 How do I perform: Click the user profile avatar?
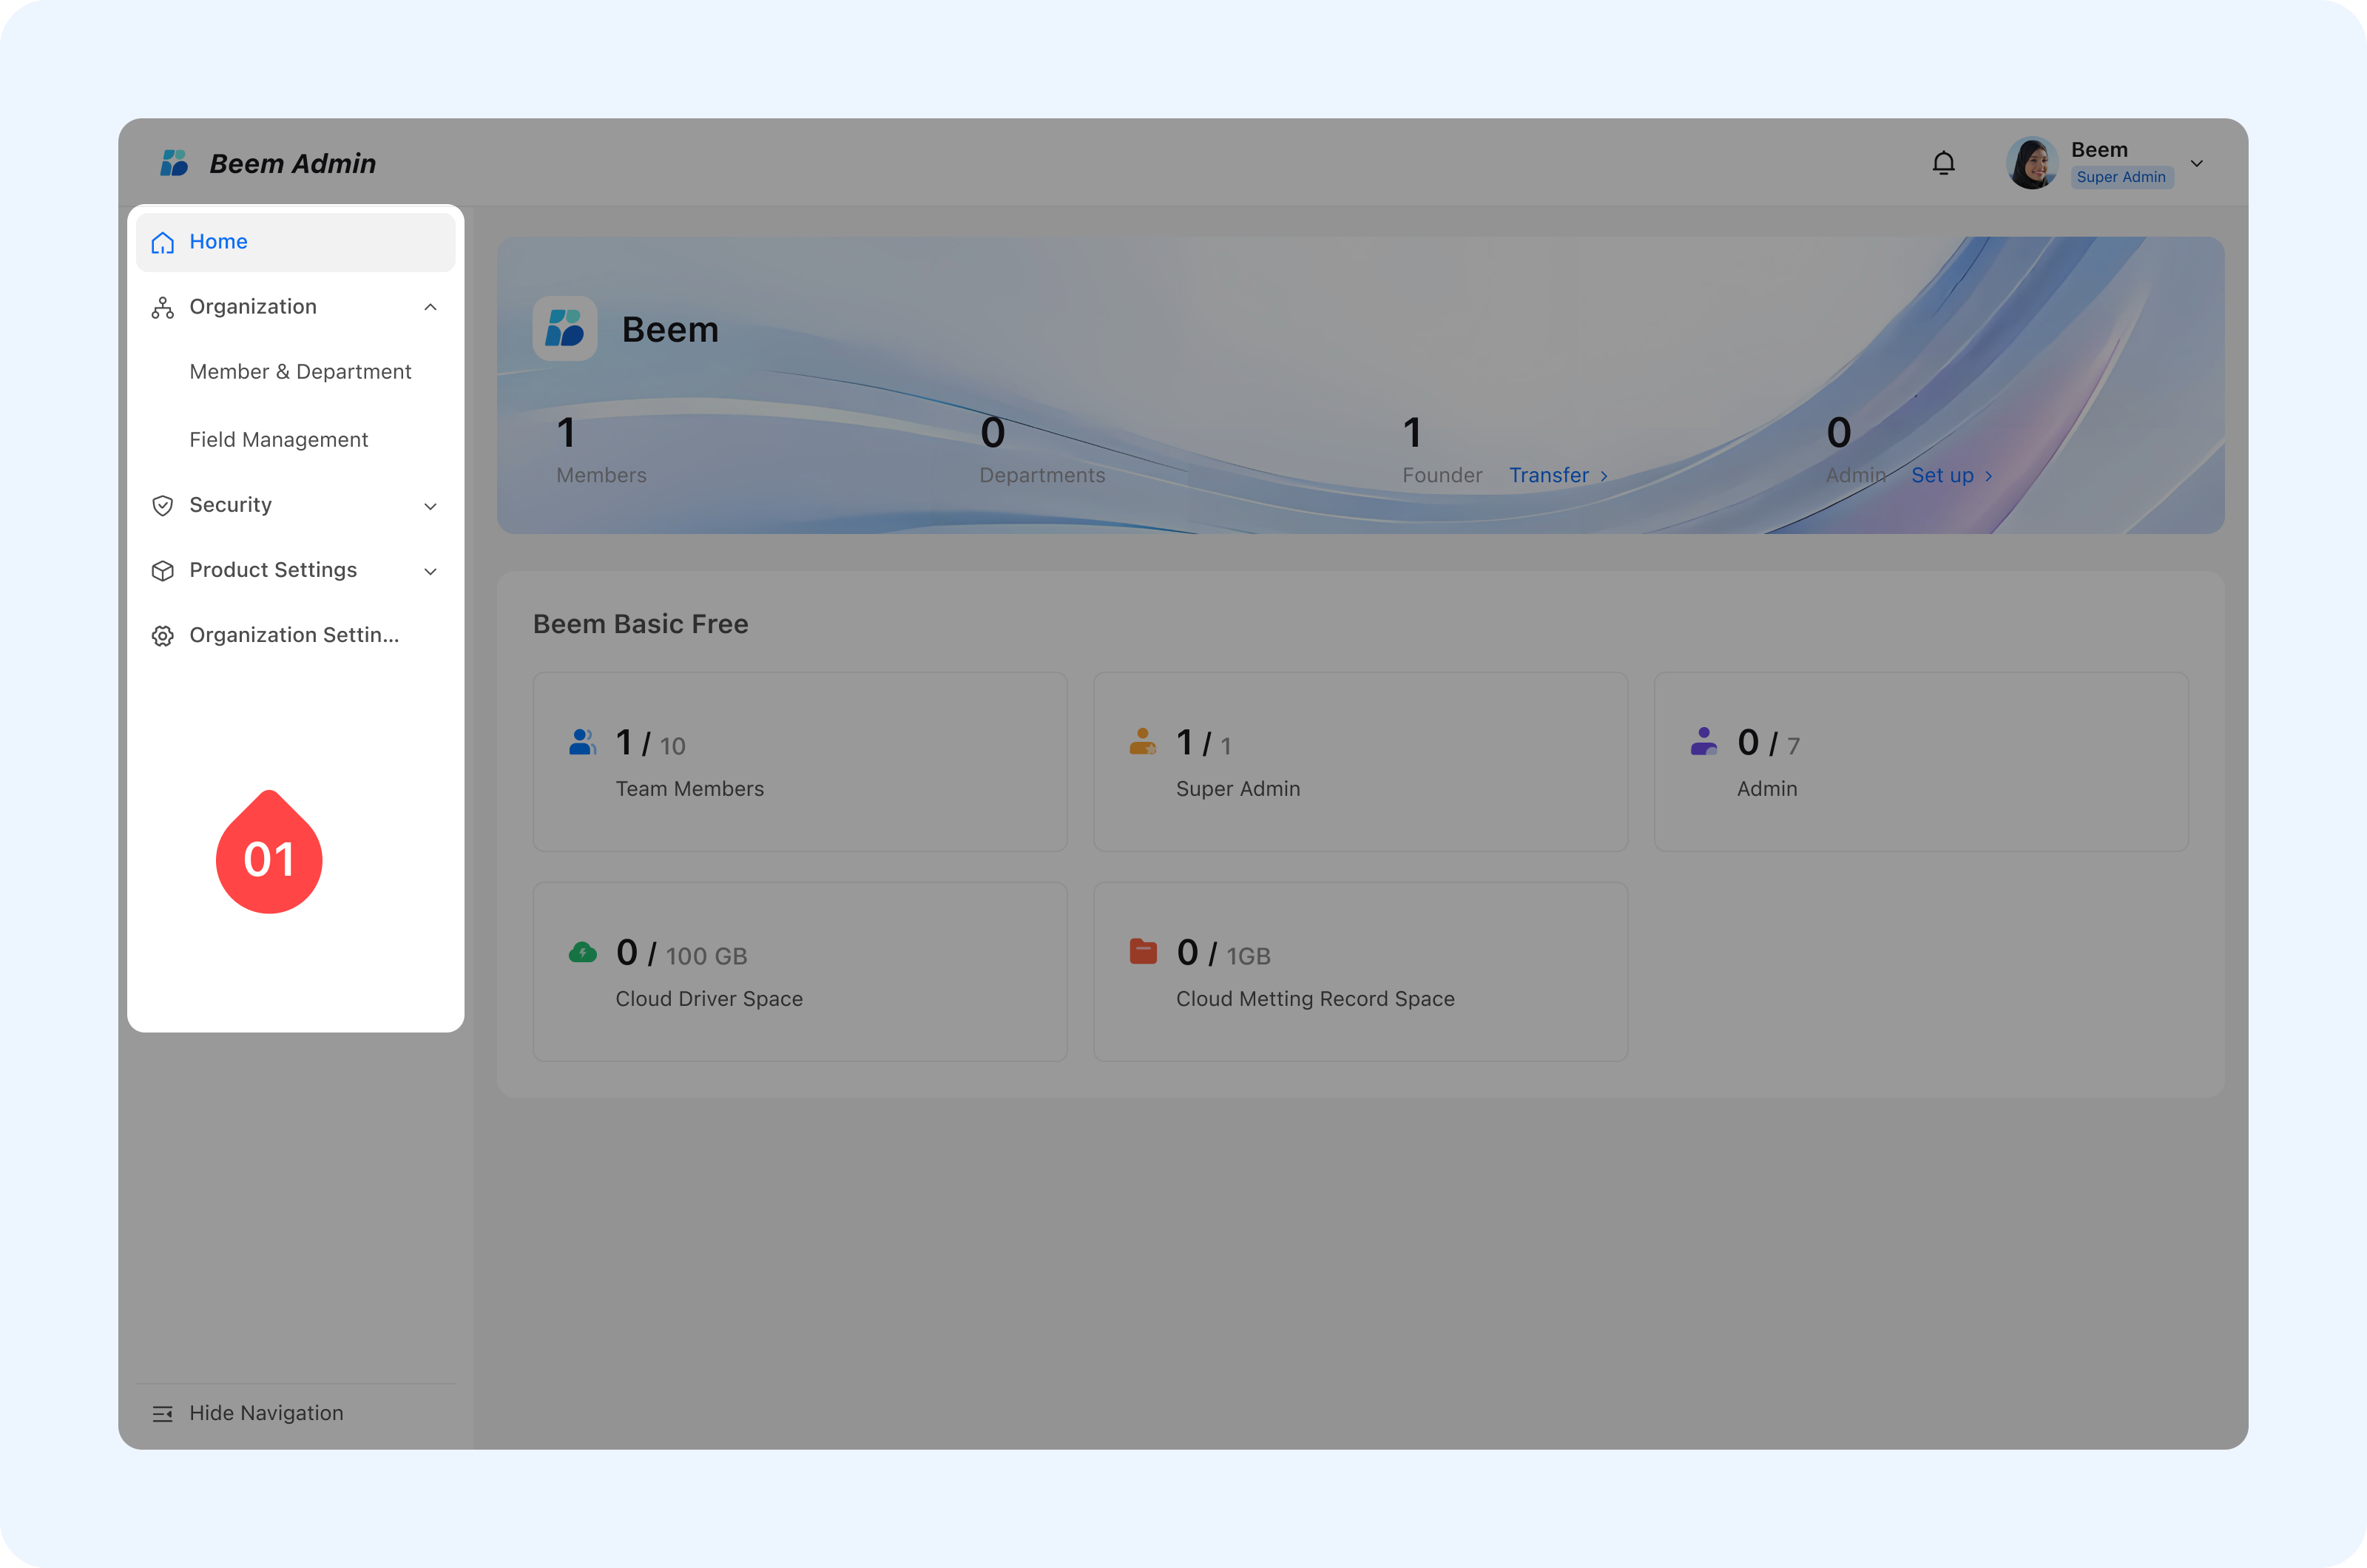click(x=2031, y=163)
